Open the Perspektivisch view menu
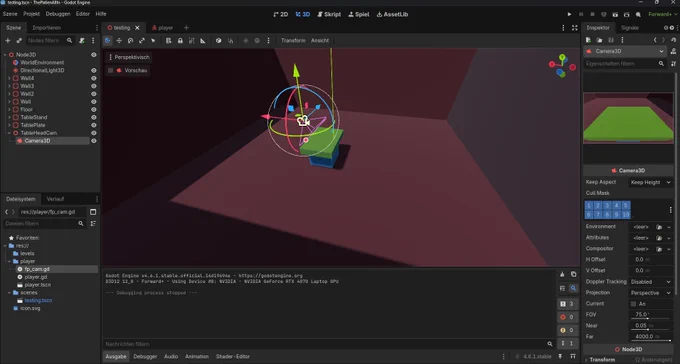 tap(128, 57)
